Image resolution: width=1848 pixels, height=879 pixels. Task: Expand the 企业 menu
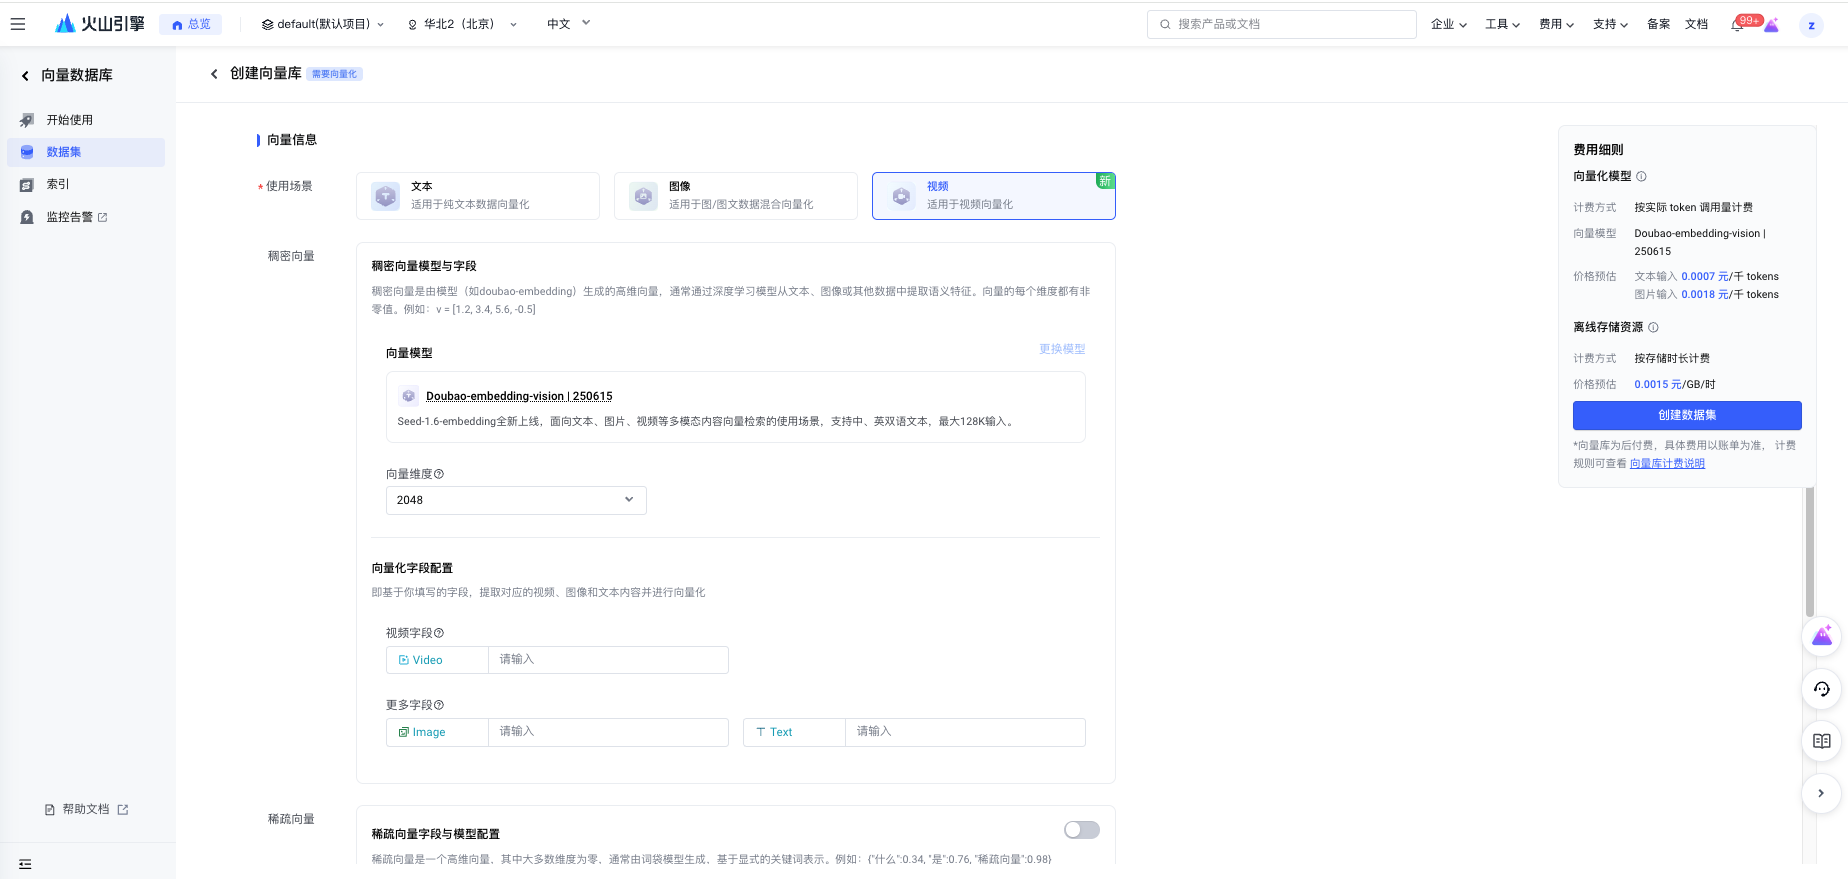click(1448, 24)
